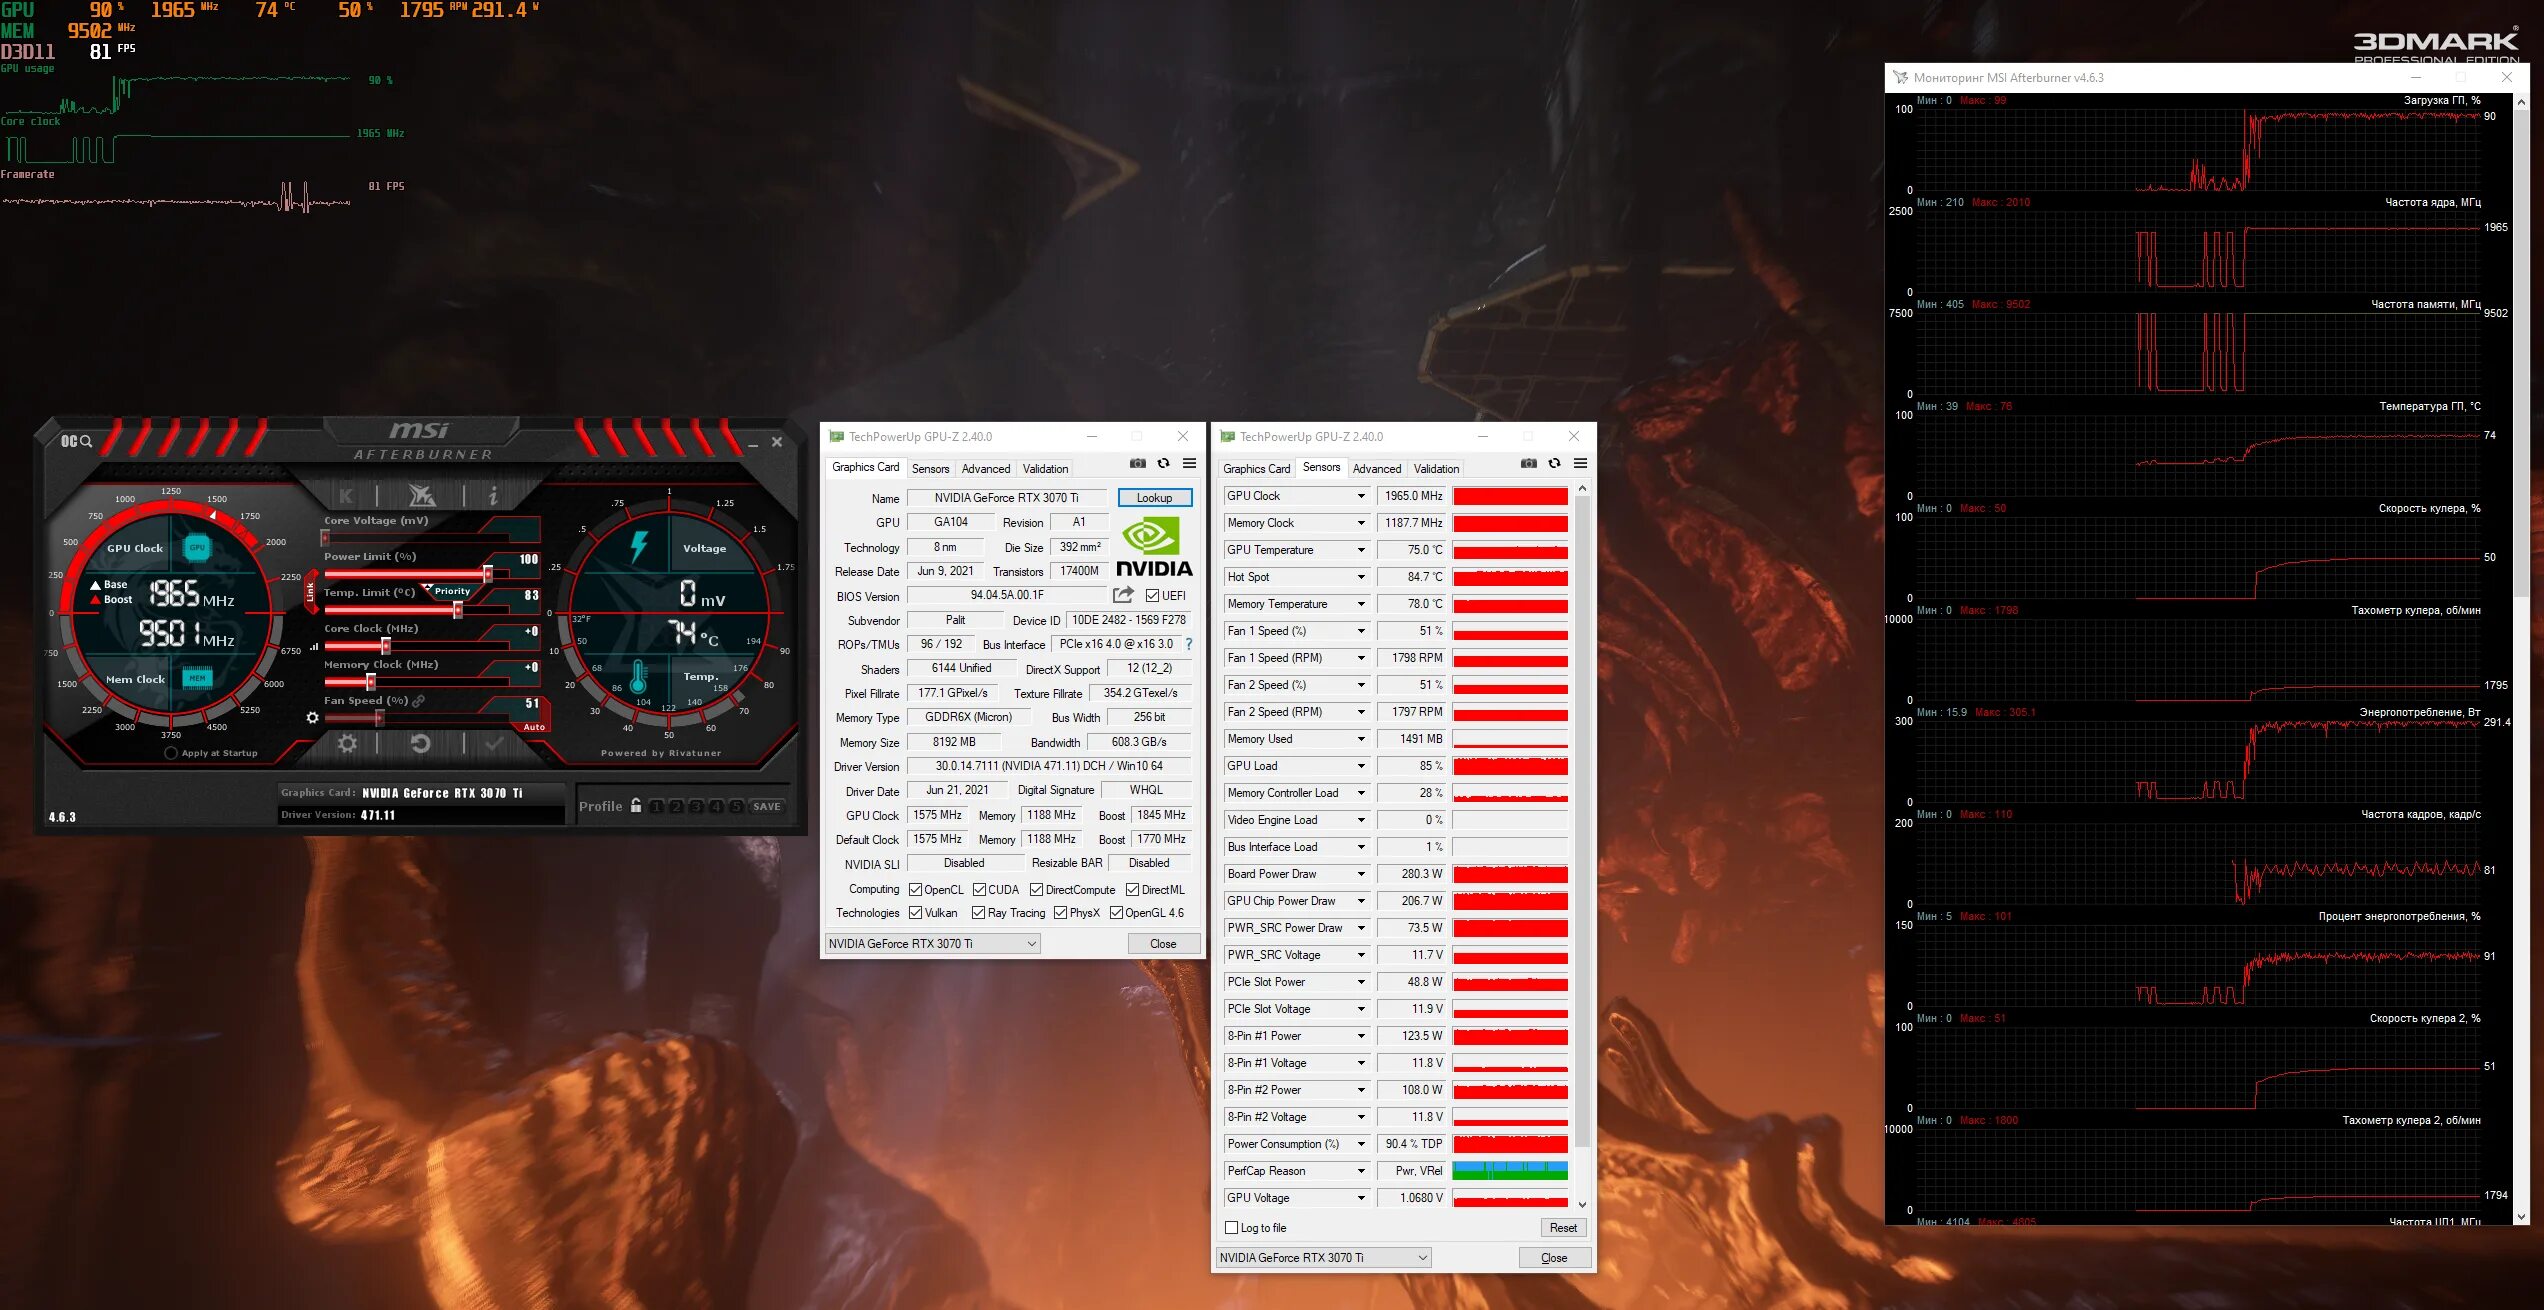The width and height of the screenshot is (2544, 1310).
Task: Expand the GPU Clock sensor dropdown
Action: [1360, 496]
